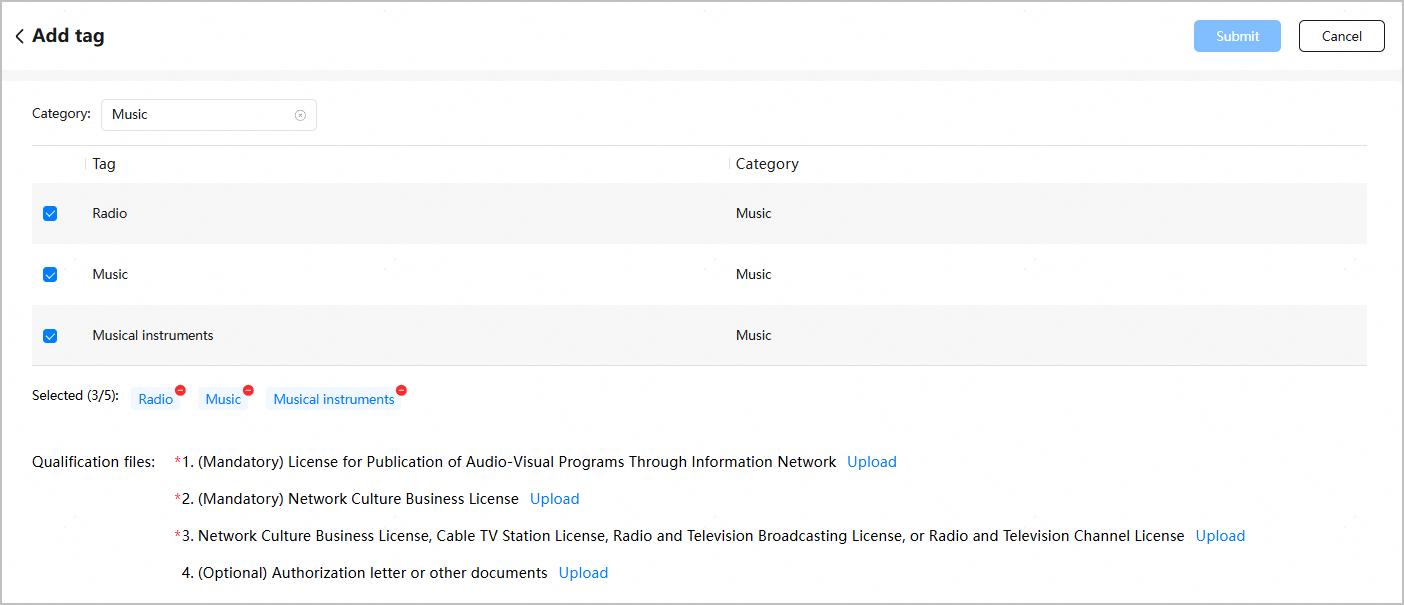Image resolution: width=1404 pixels, height=605 pixels.
Task: Click the Selected (3/5) counter label
Action: point(75,396)
